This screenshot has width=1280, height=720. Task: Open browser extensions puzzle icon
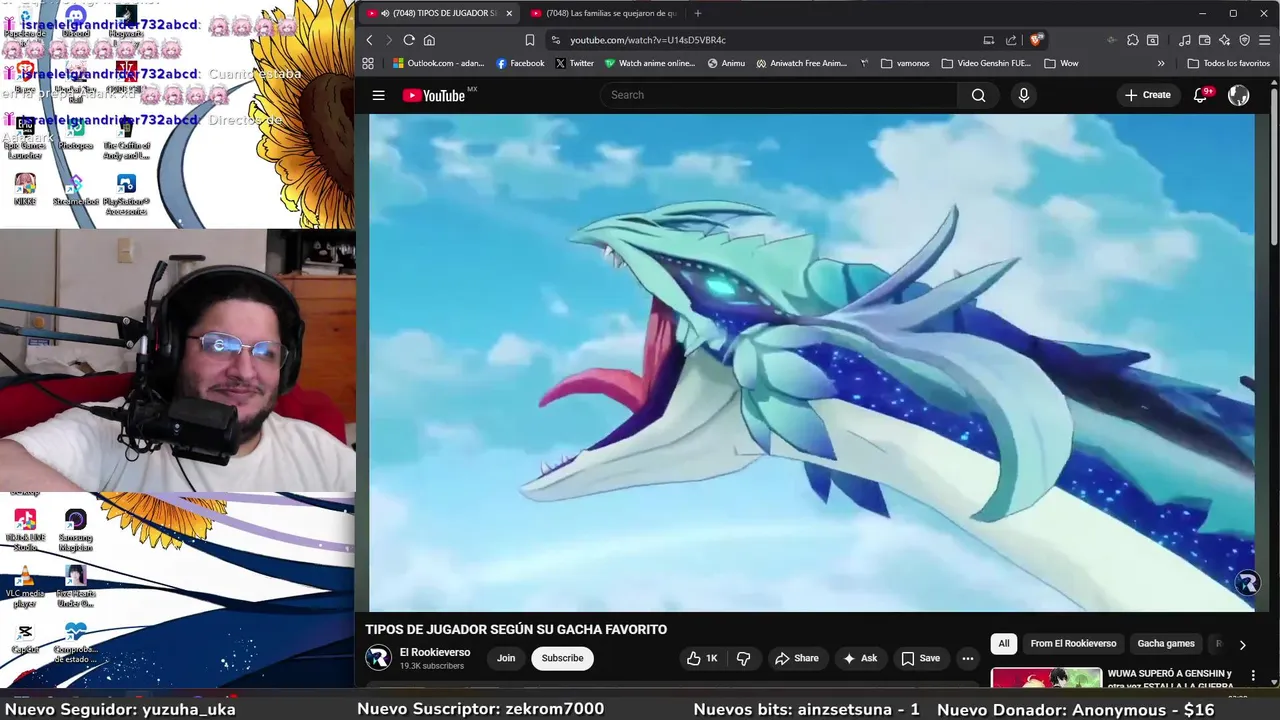click(x=1132, y=40)
